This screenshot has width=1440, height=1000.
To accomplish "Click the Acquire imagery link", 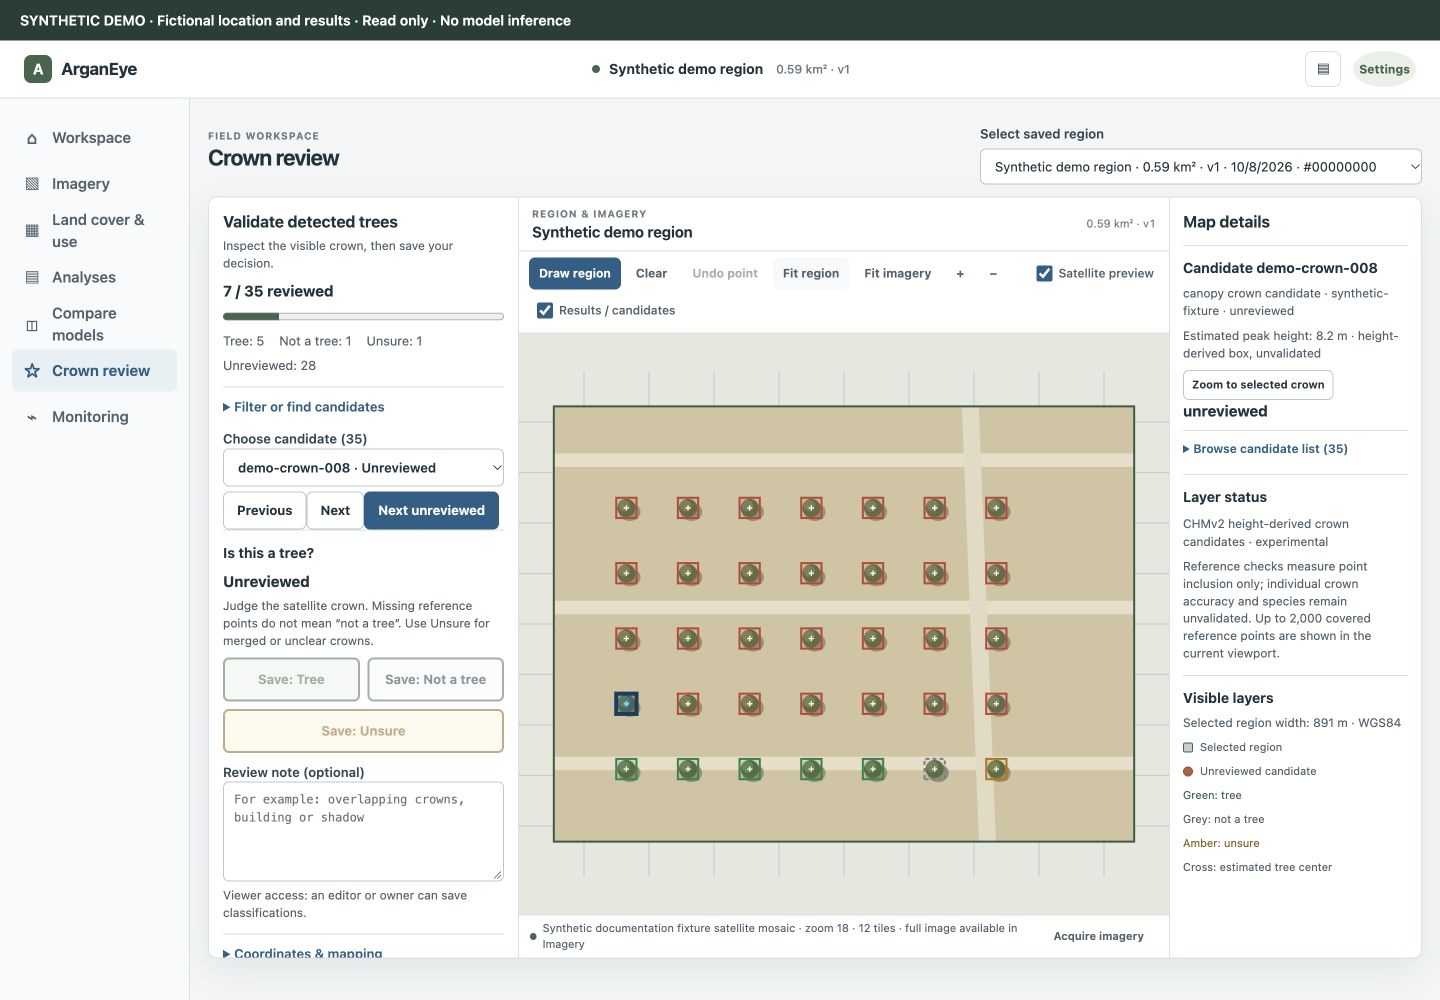I will (x=1099, y=936).
